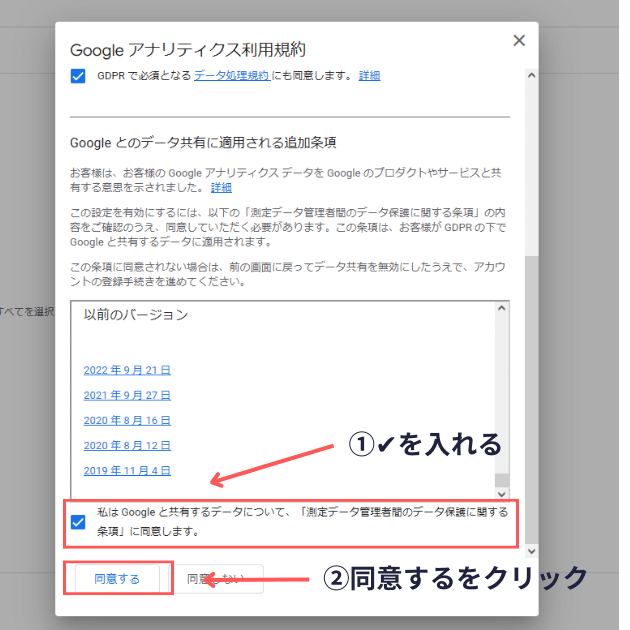
Task: Click the inner terms box scroll down arrow
Action: coord(502,494)
